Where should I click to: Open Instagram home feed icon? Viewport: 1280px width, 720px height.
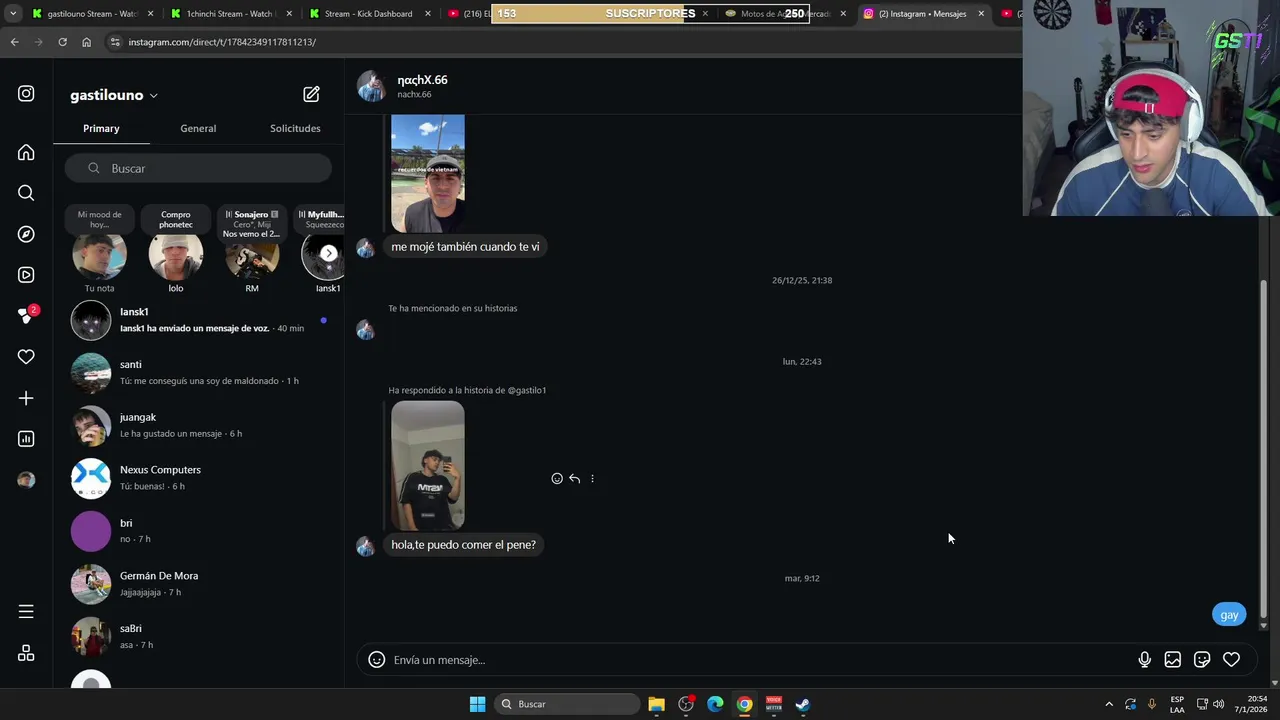(26, 152)
